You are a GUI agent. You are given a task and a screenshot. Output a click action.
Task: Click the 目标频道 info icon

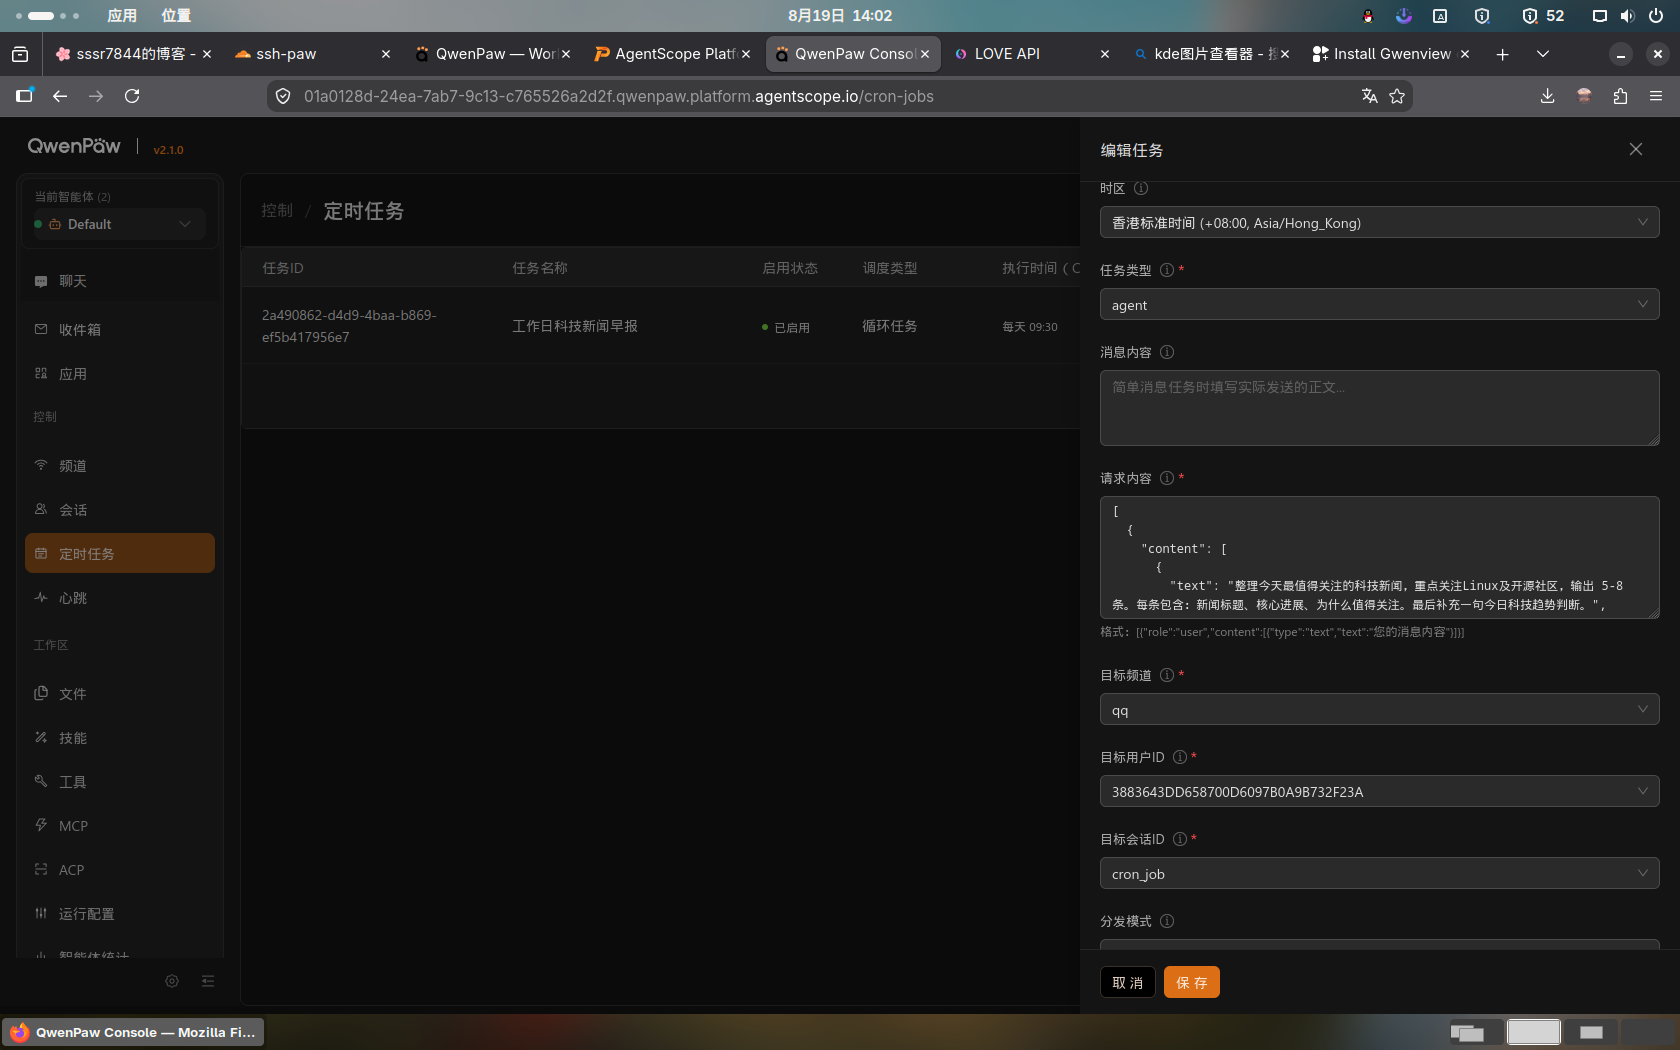pos(1167,675)
